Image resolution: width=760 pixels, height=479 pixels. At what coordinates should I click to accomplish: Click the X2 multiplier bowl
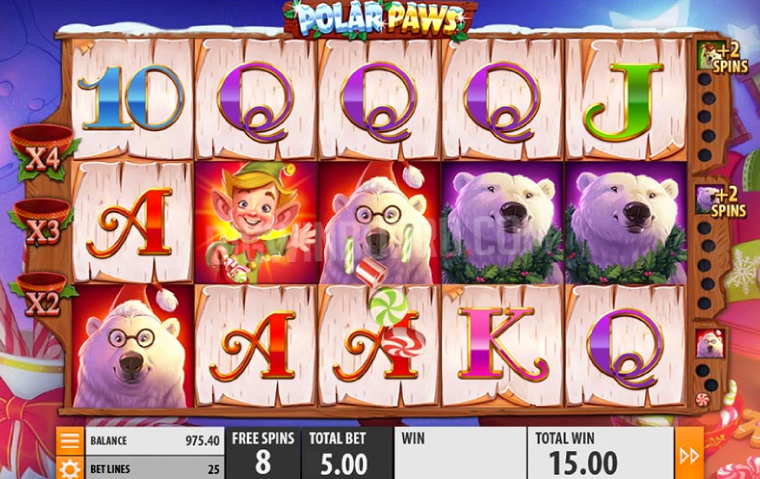(42, 295)
